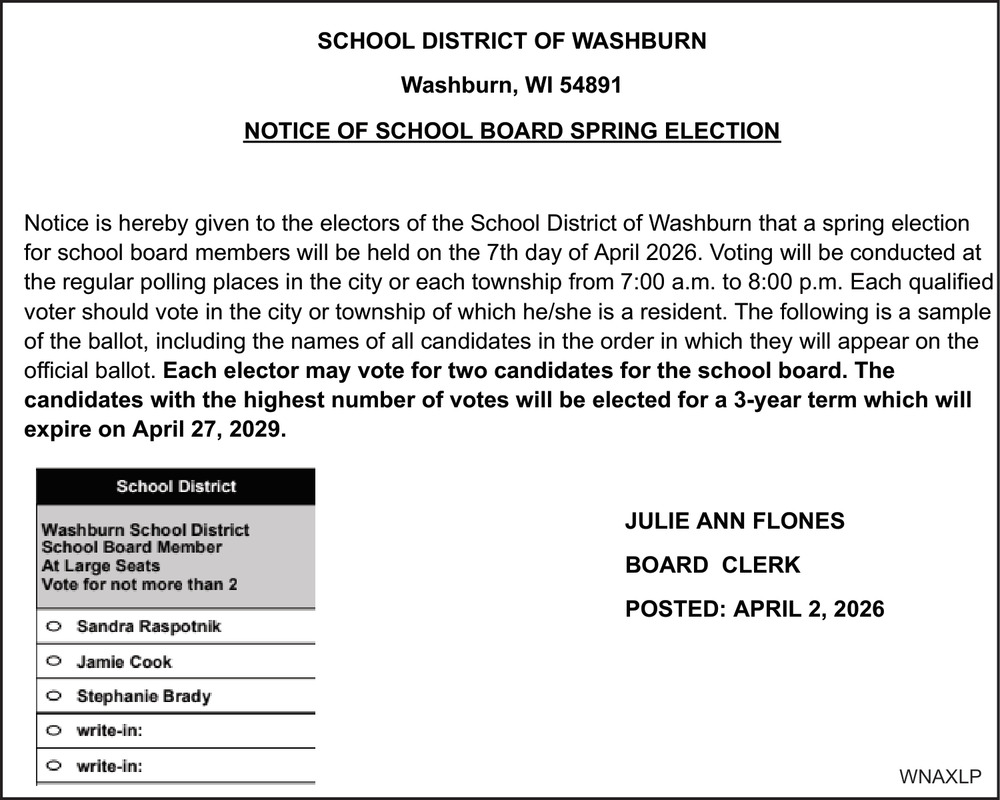
Task: Click the first write-in entry line
Action: click(228, 732)
